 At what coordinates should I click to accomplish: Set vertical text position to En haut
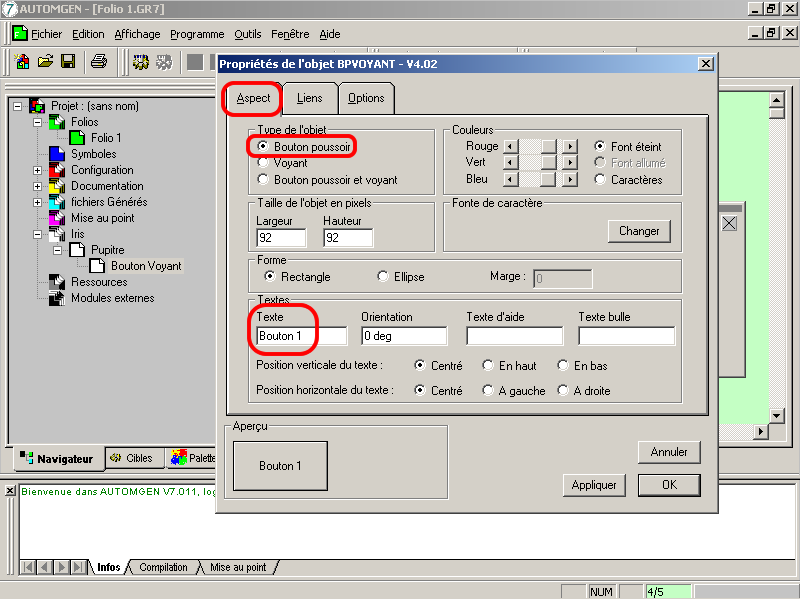[488, 366]
